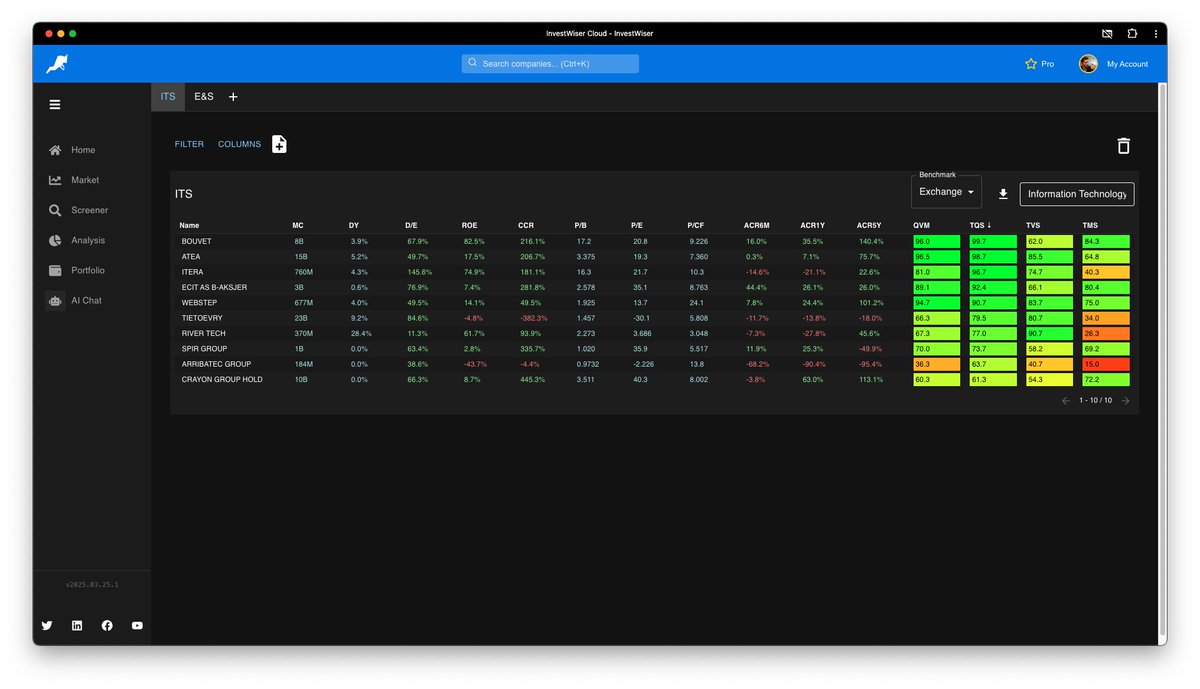Toggle the TQS column sort order
The height and width of the screenshot is (689, 1200).
coord(981,225)
